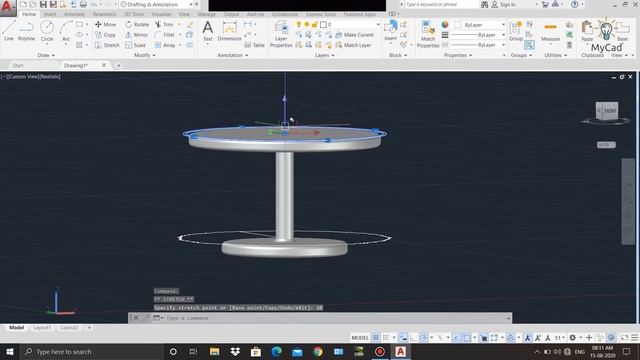This screenshot has width=640, height=360.
Task: Click the keyword search box in title bar
Action: (x=441, y=4)
